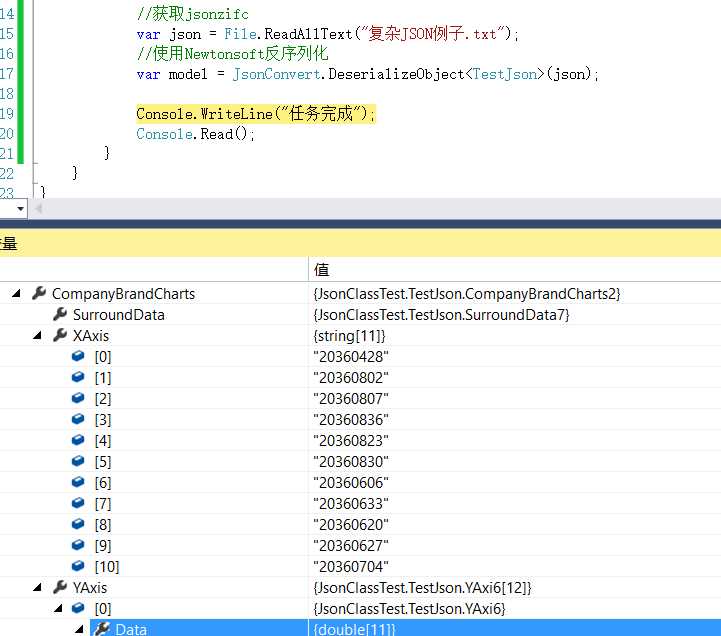Click the cube icon of XAxis [3]

pyautogui.click(x=78, y=419)
